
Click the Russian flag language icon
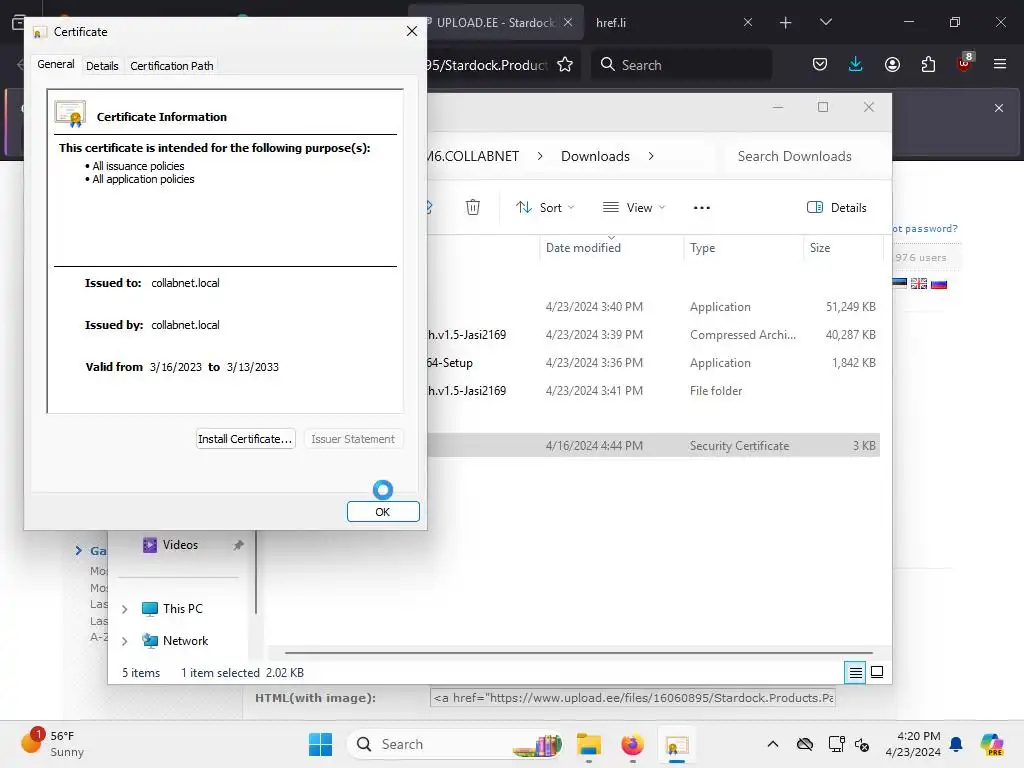coord(939,283)
